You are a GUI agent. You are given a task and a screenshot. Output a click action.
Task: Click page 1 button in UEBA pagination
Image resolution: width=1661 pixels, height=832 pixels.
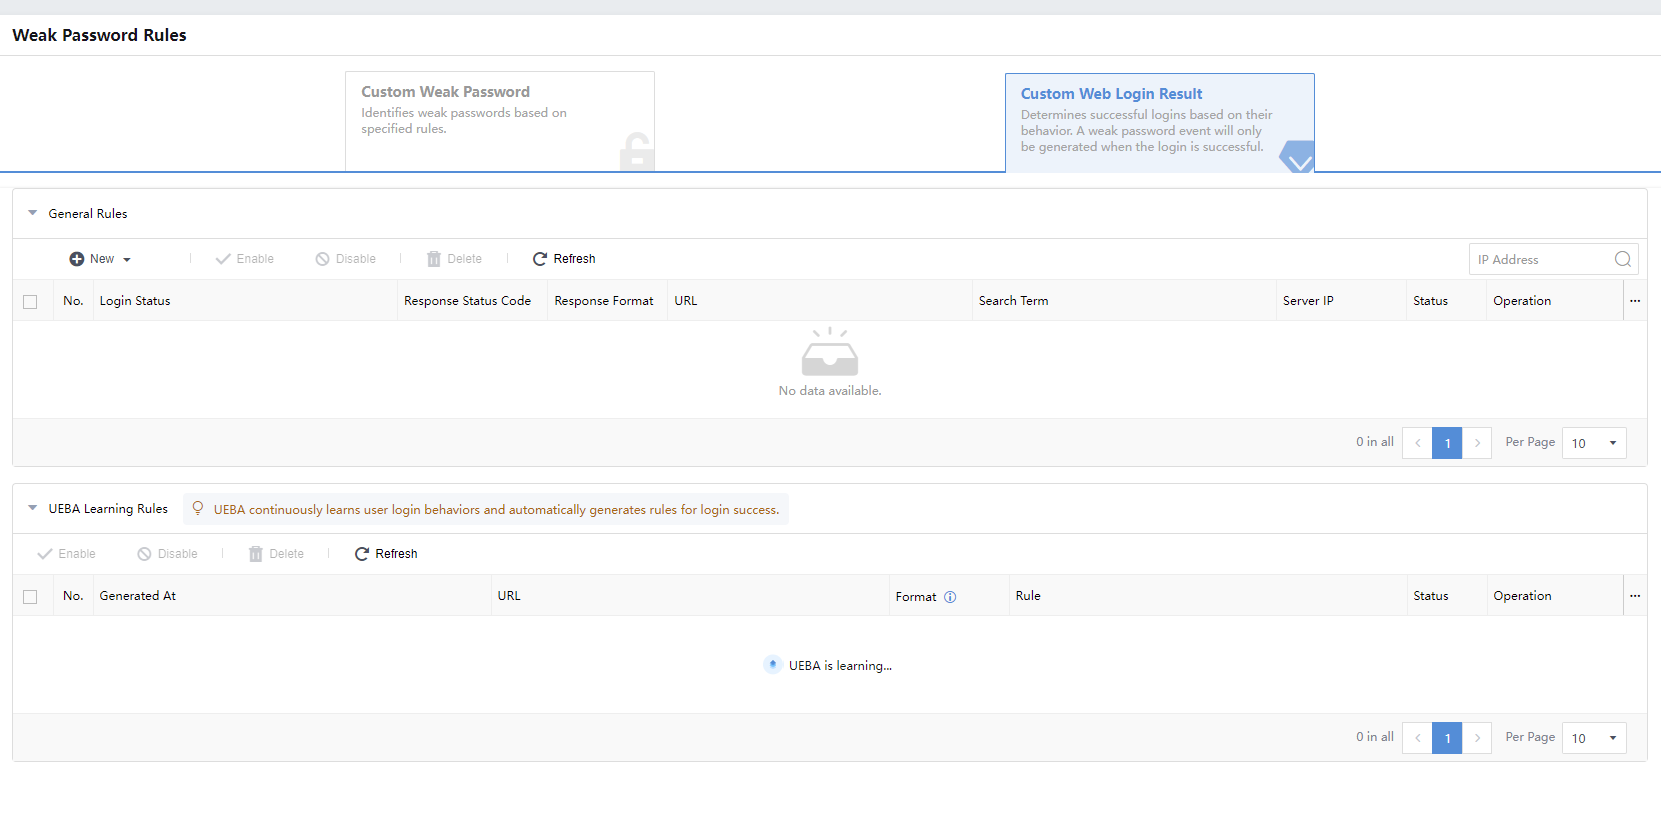1447,738
